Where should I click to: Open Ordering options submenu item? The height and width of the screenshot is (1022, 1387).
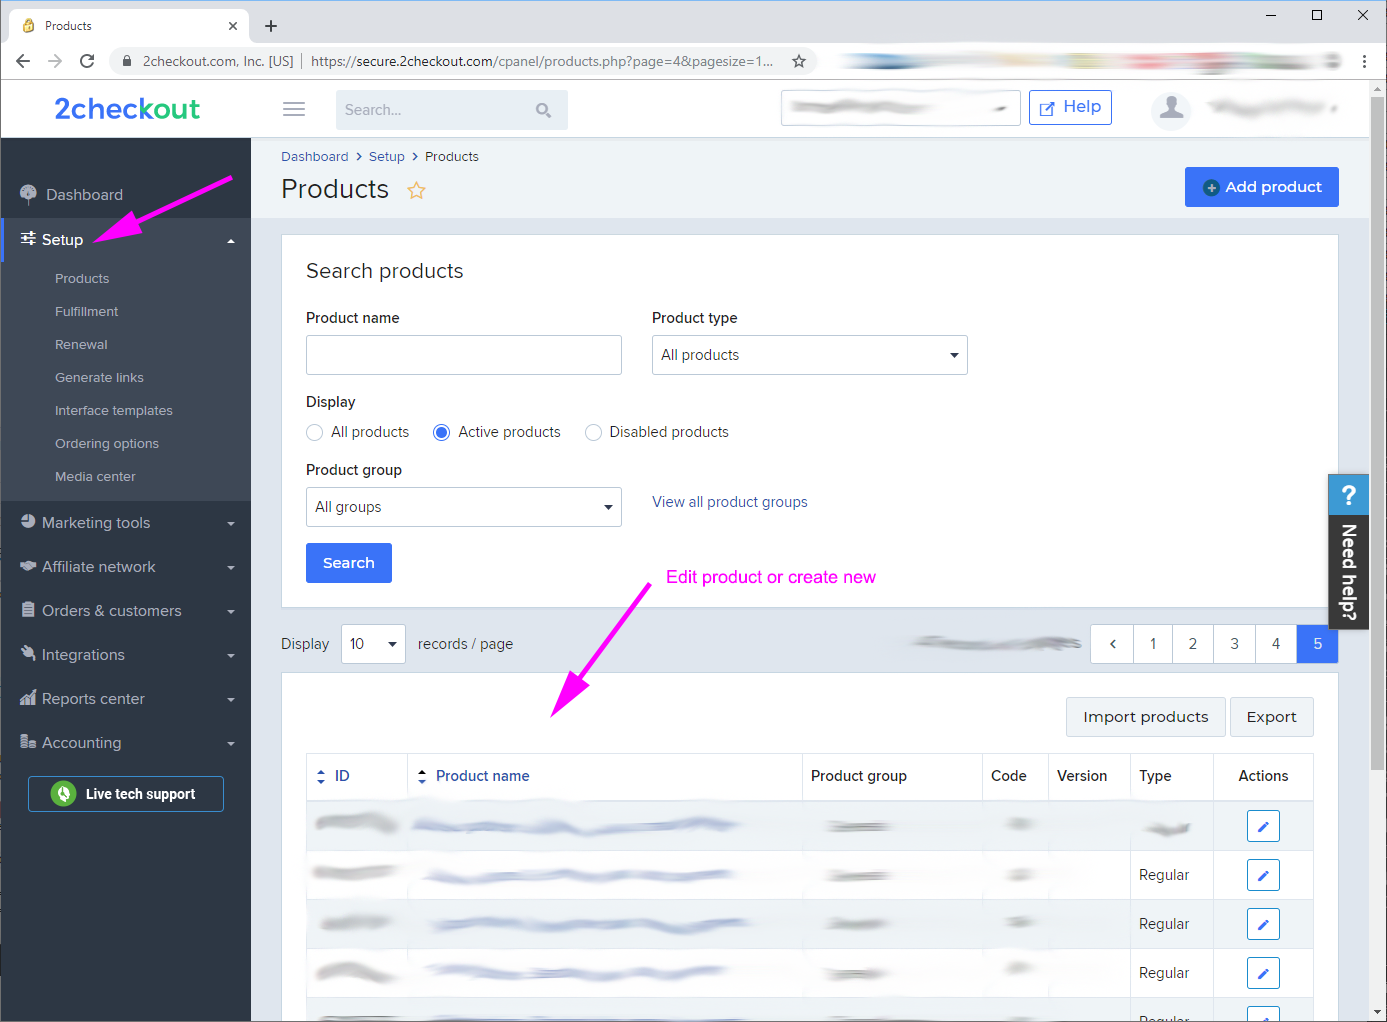[107, 443]
